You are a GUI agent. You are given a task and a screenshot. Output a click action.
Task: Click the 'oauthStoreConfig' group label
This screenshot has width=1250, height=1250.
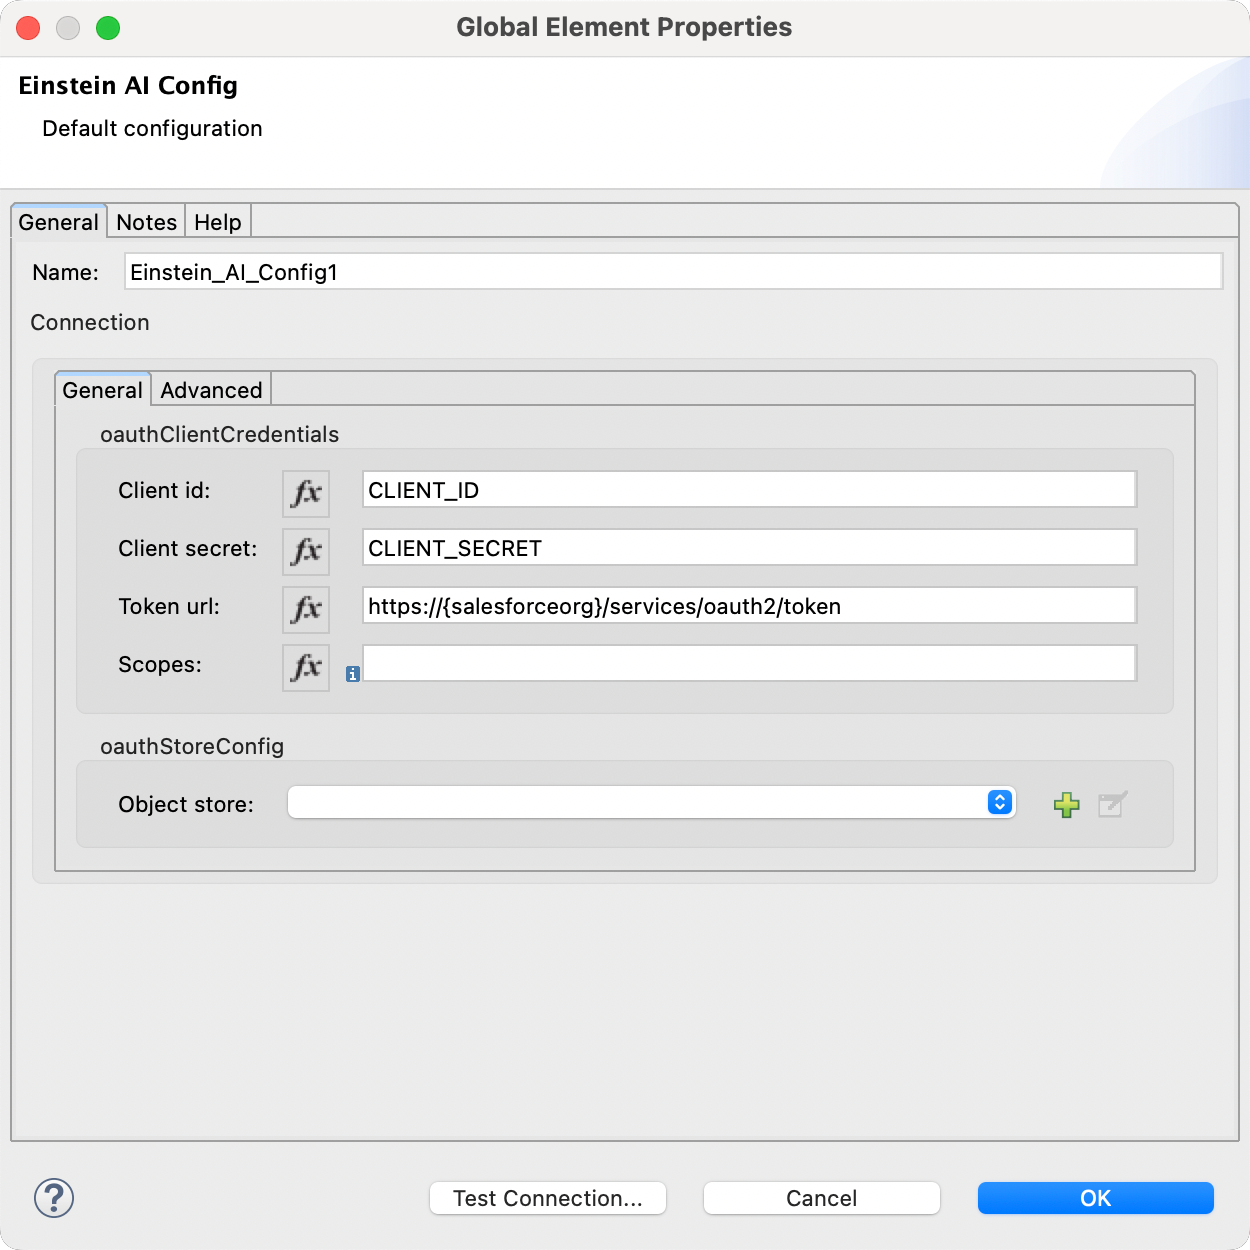[x=192, y=746]
